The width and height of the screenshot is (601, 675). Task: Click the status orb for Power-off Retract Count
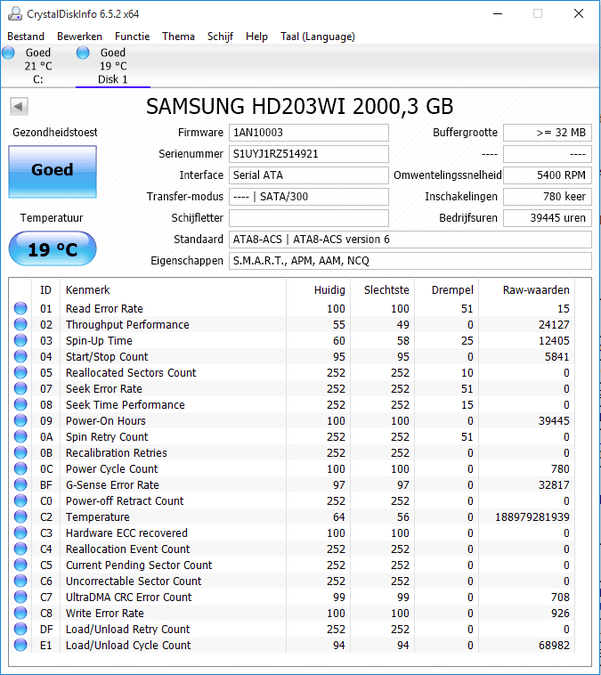pyautogui.click(x=20, y=501)
